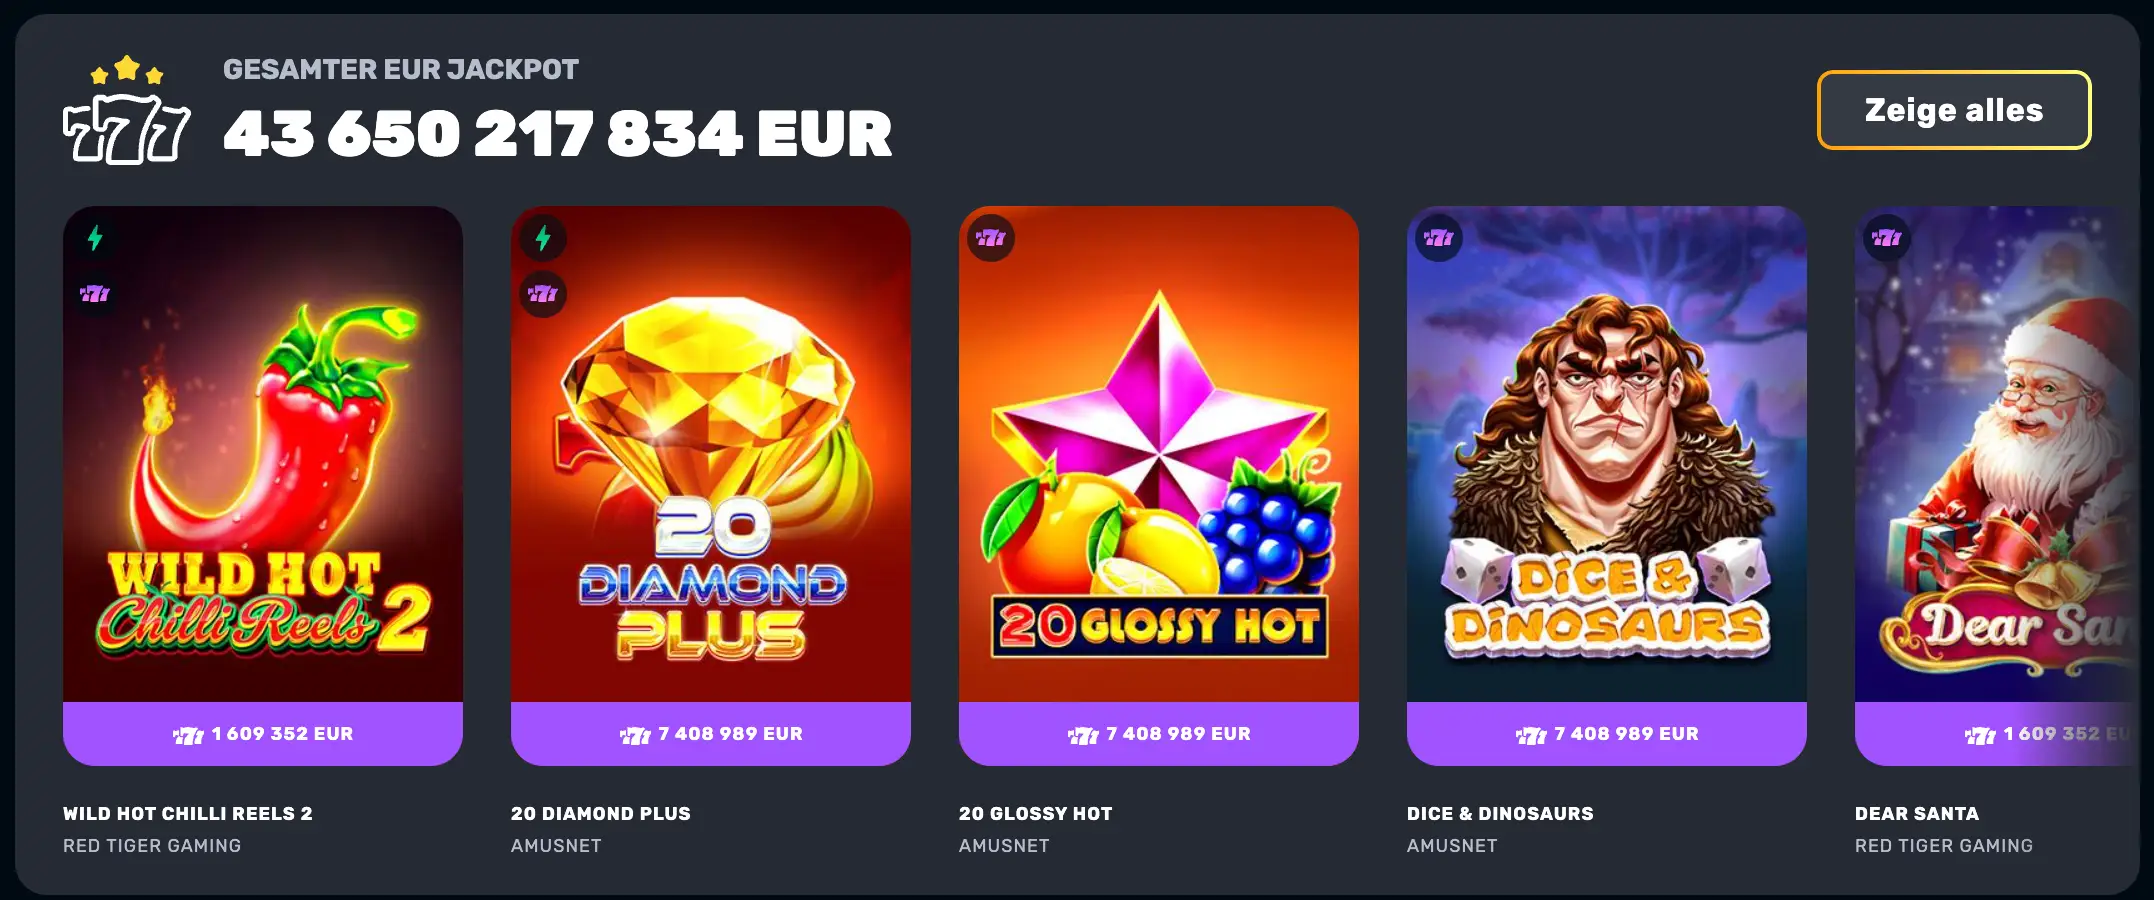This screenshot has height=900, width=2154.
Task: Click the 777 badge on Dice & Dinosaurs
Action: tap(1439, 238)
